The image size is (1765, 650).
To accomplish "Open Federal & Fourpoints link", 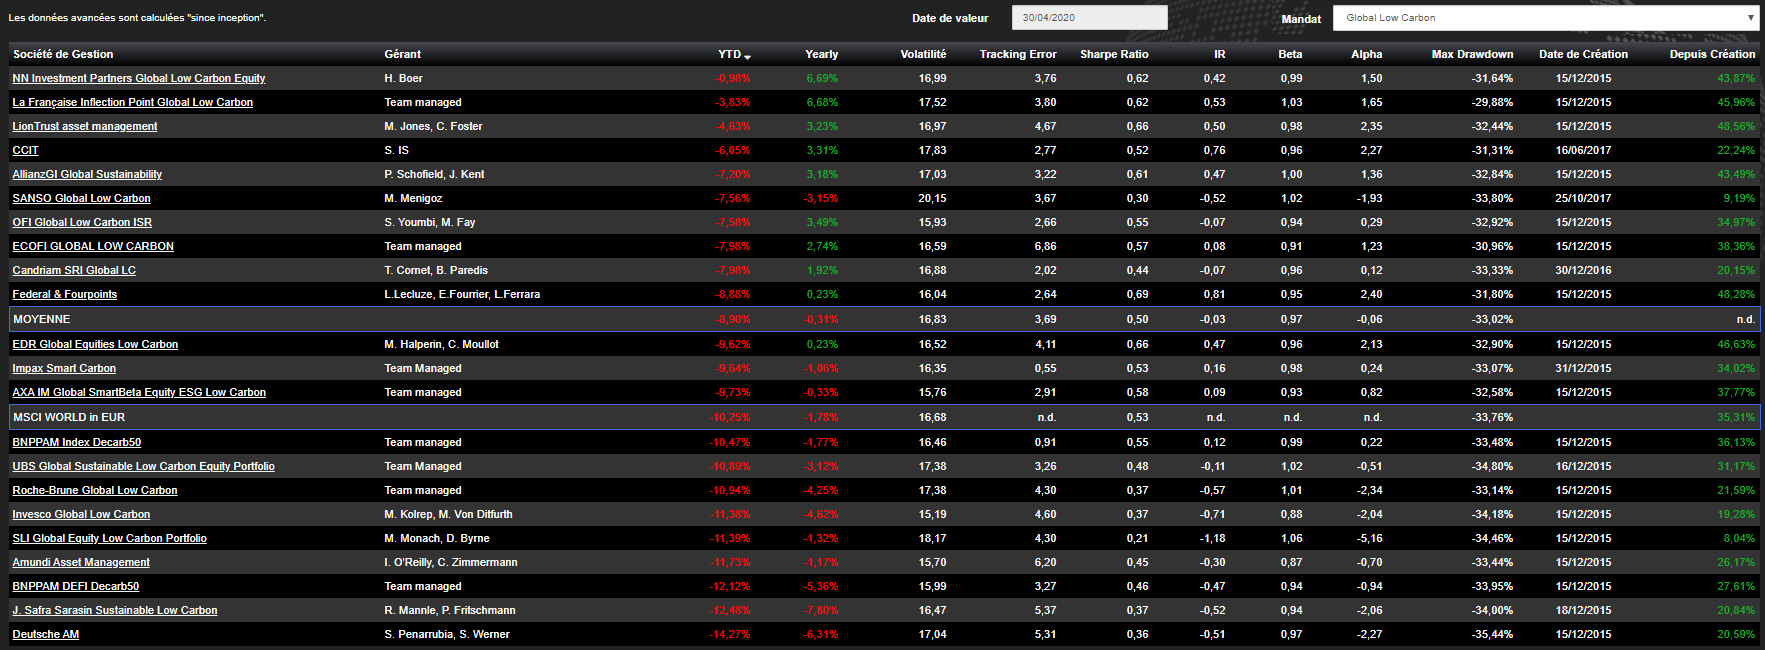I will 64,294.
